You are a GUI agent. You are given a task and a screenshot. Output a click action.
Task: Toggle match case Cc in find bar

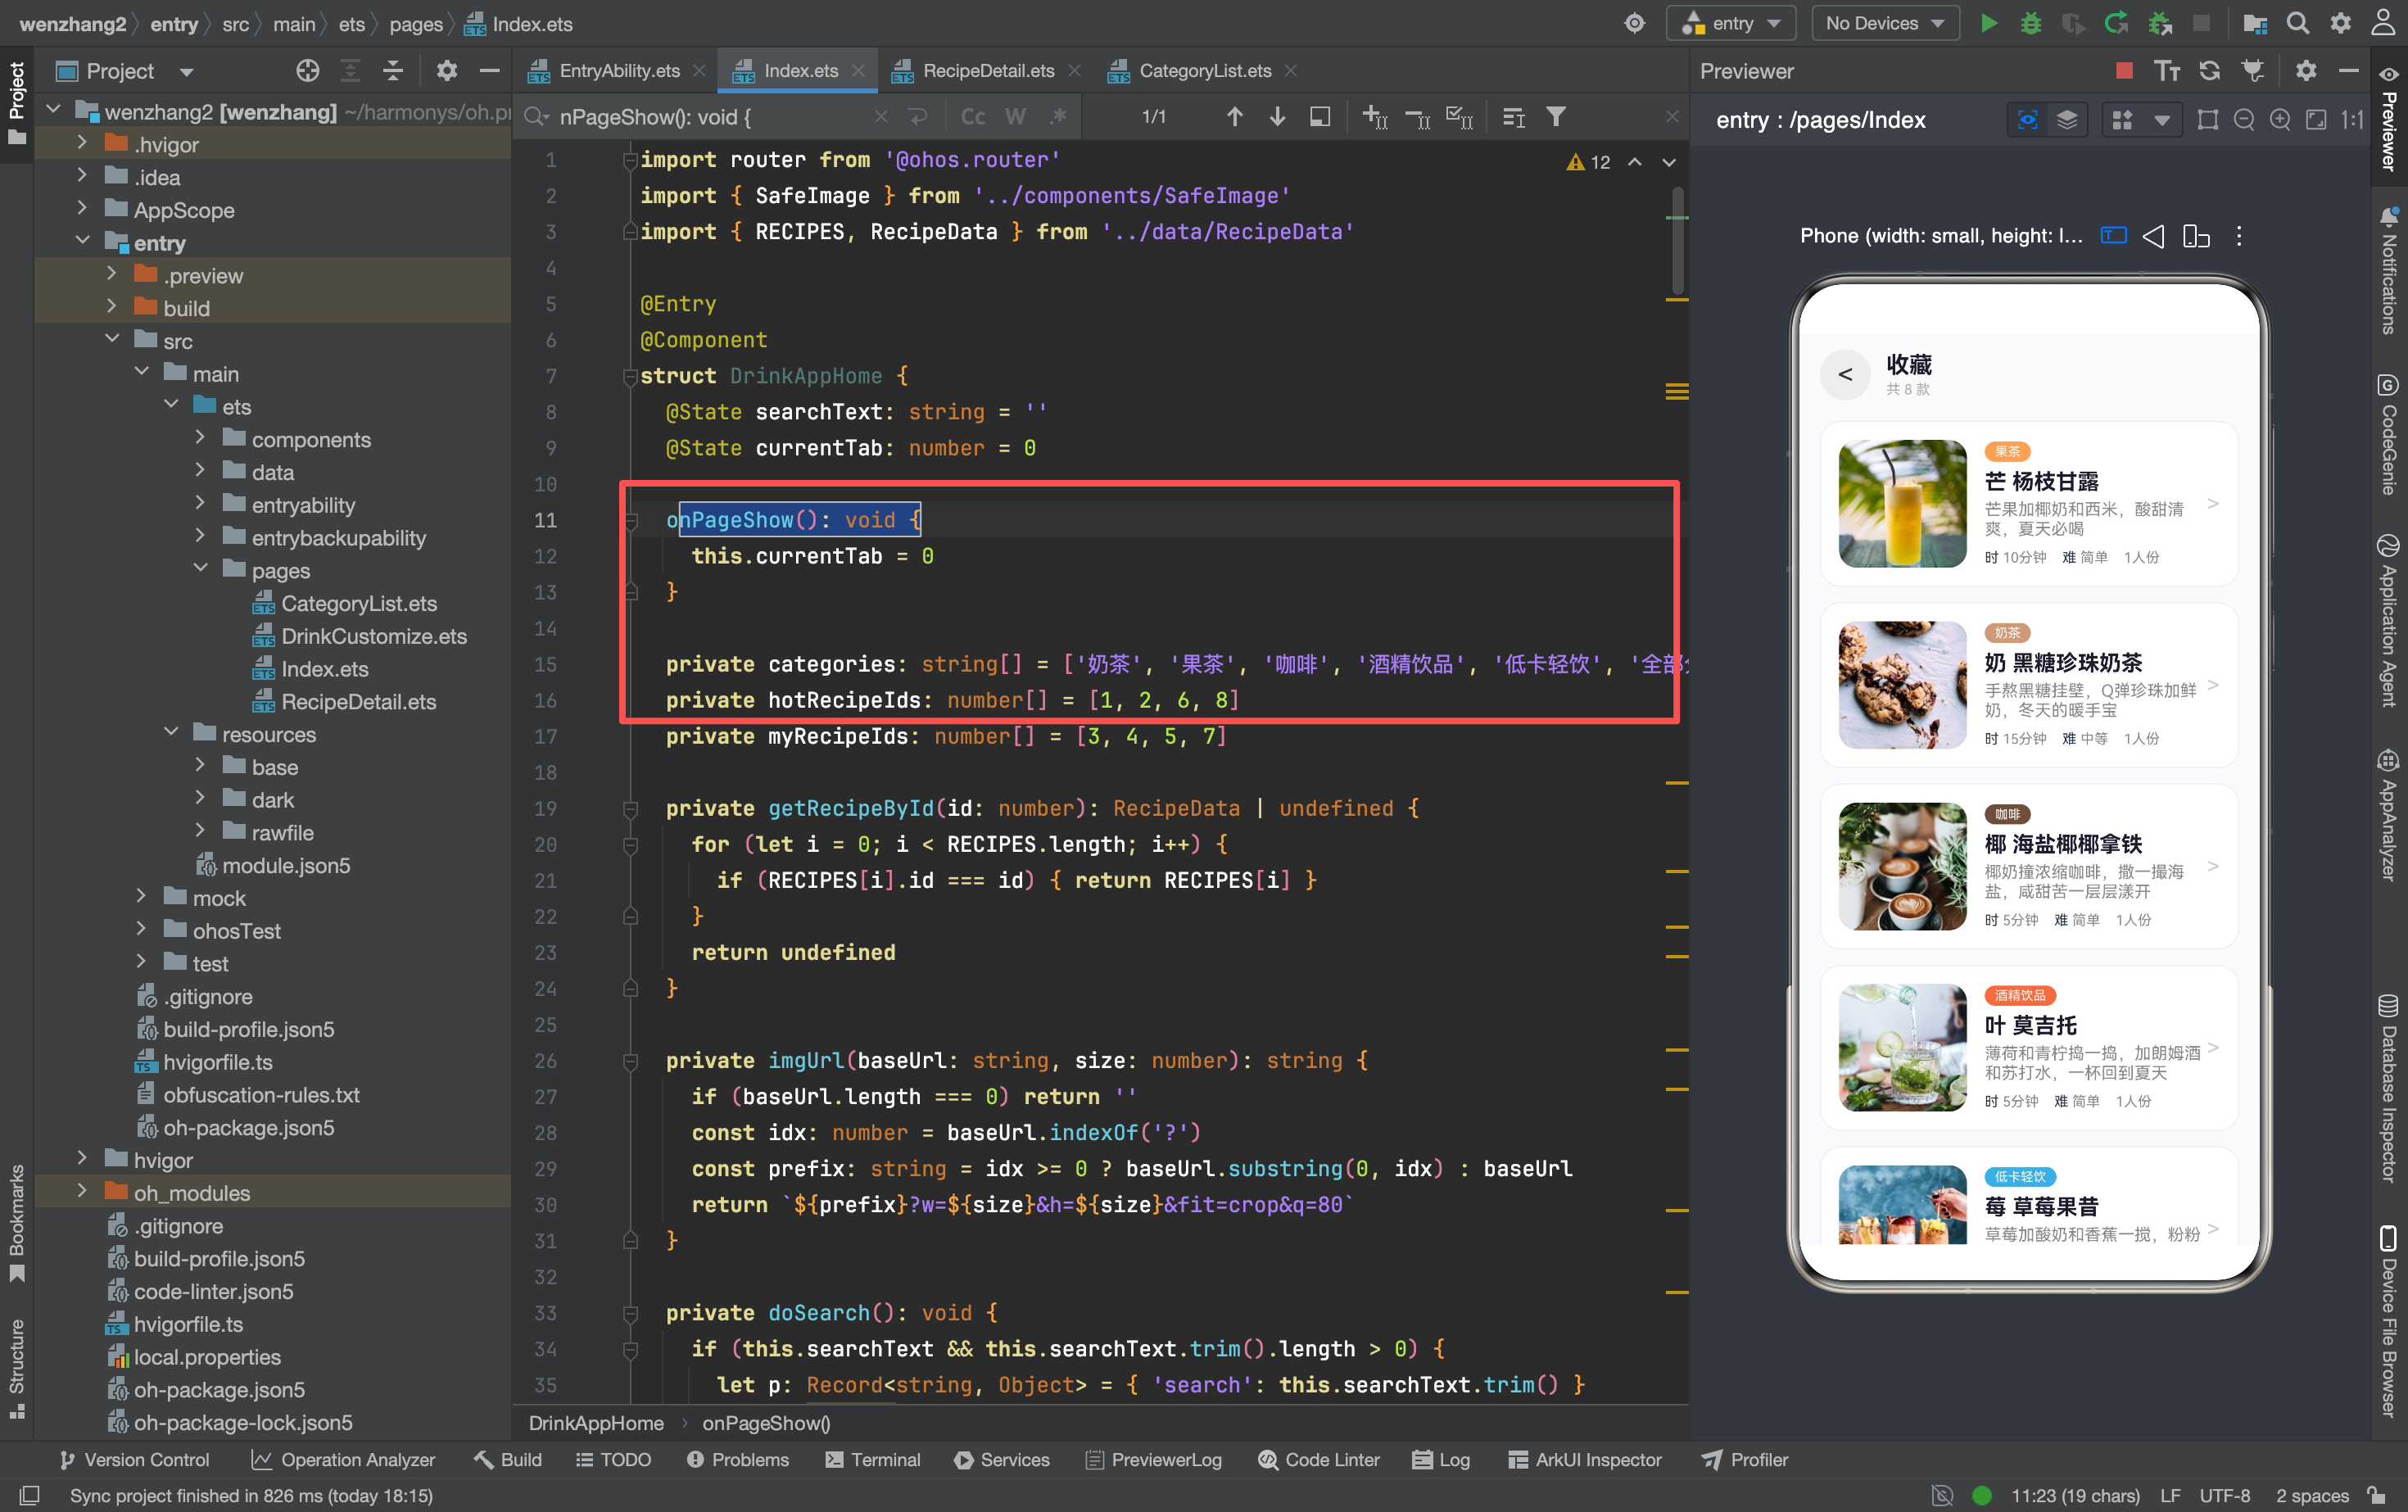coord(972,117)
